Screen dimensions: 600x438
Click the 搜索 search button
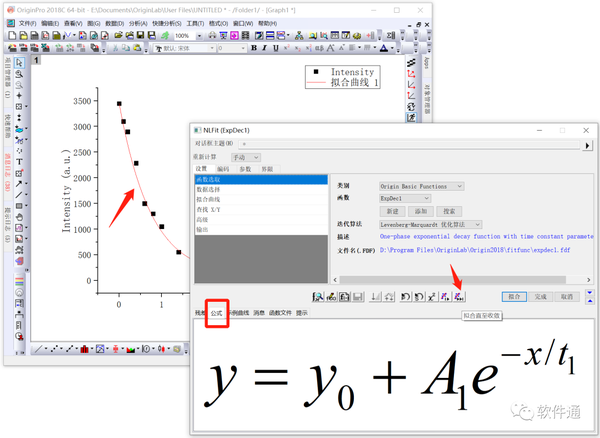pyautogui.click(x=449, y=211)
